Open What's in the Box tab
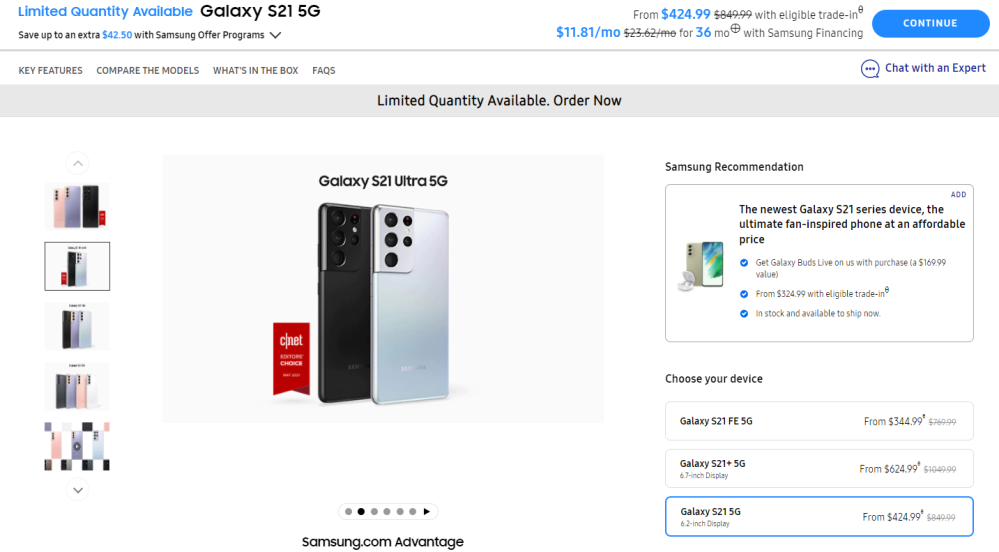 point(255,71)
